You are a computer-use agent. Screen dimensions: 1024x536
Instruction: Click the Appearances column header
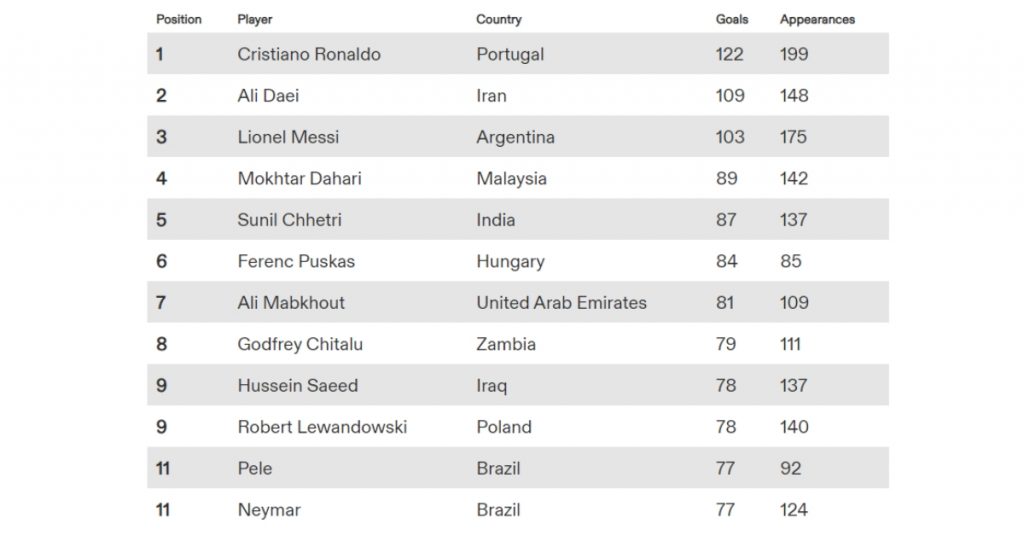tap(817, 20)
